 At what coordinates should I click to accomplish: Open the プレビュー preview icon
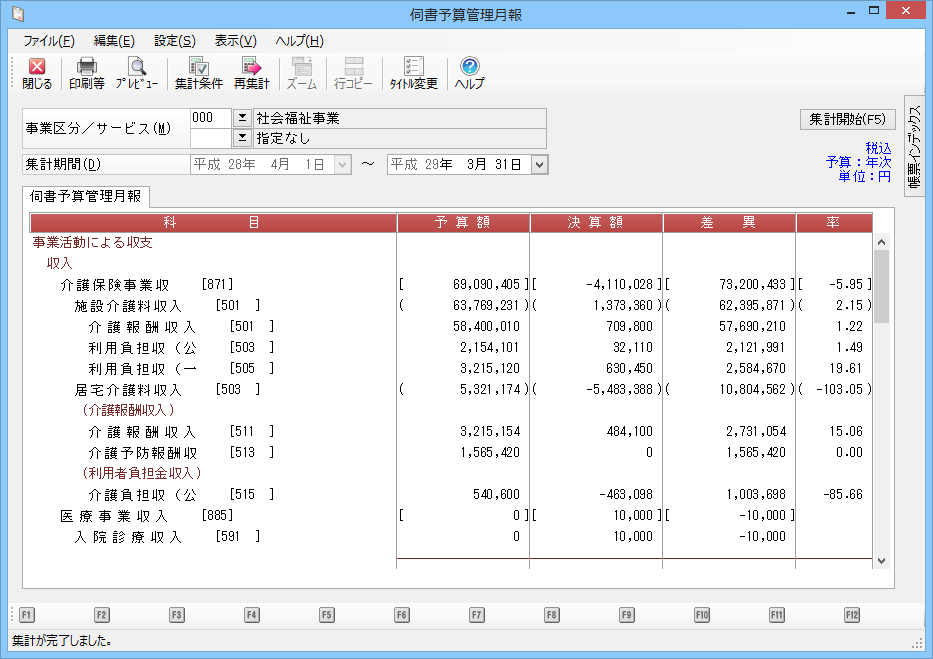click(136, 73)
